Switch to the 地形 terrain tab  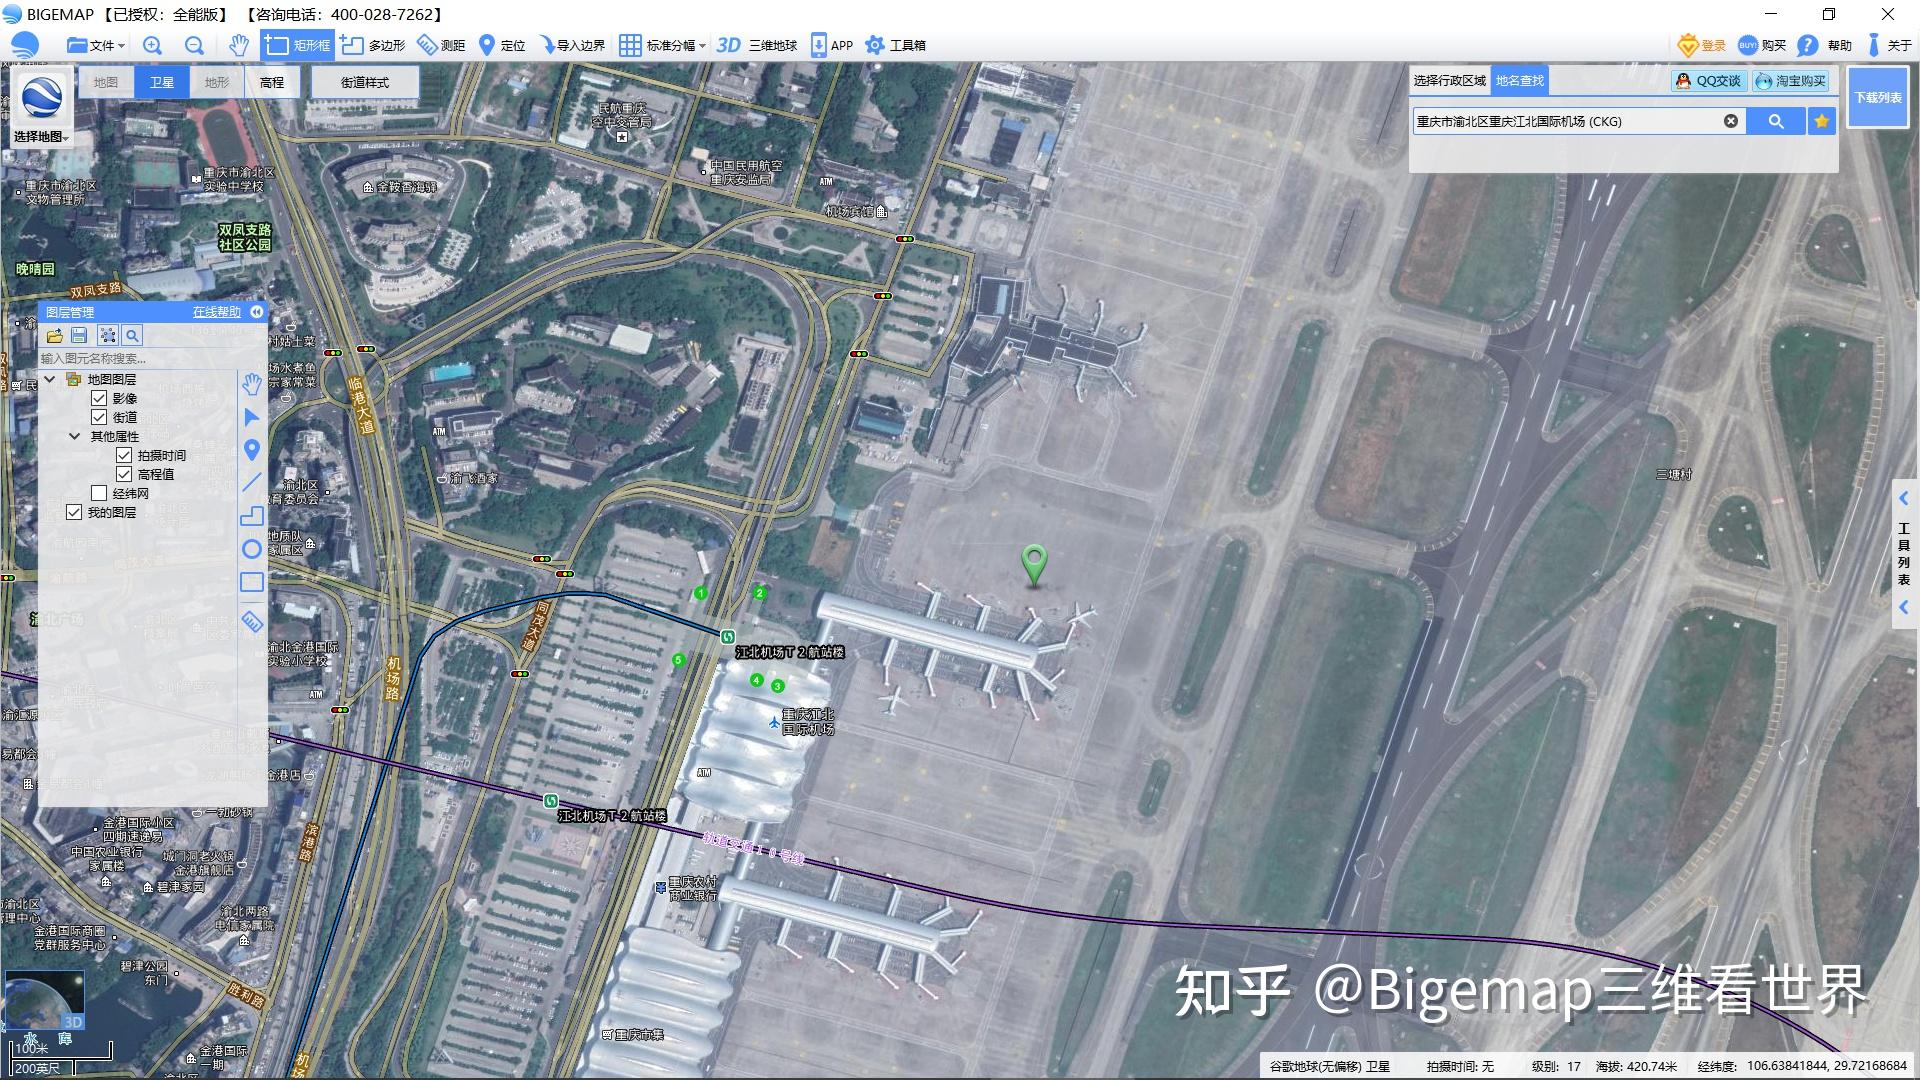pyautogui.click(x=217, y=82)
